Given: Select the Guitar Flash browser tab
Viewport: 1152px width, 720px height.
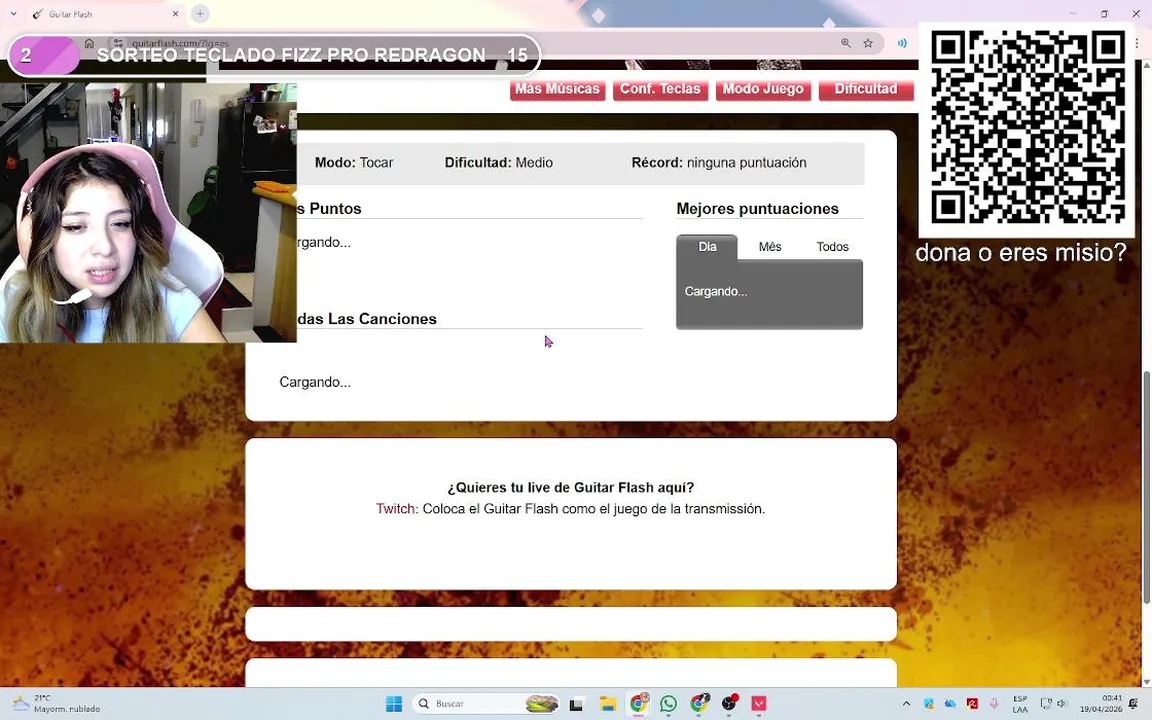Looking at the screenshot, I should pyautogui.click(x=105, y=14).
